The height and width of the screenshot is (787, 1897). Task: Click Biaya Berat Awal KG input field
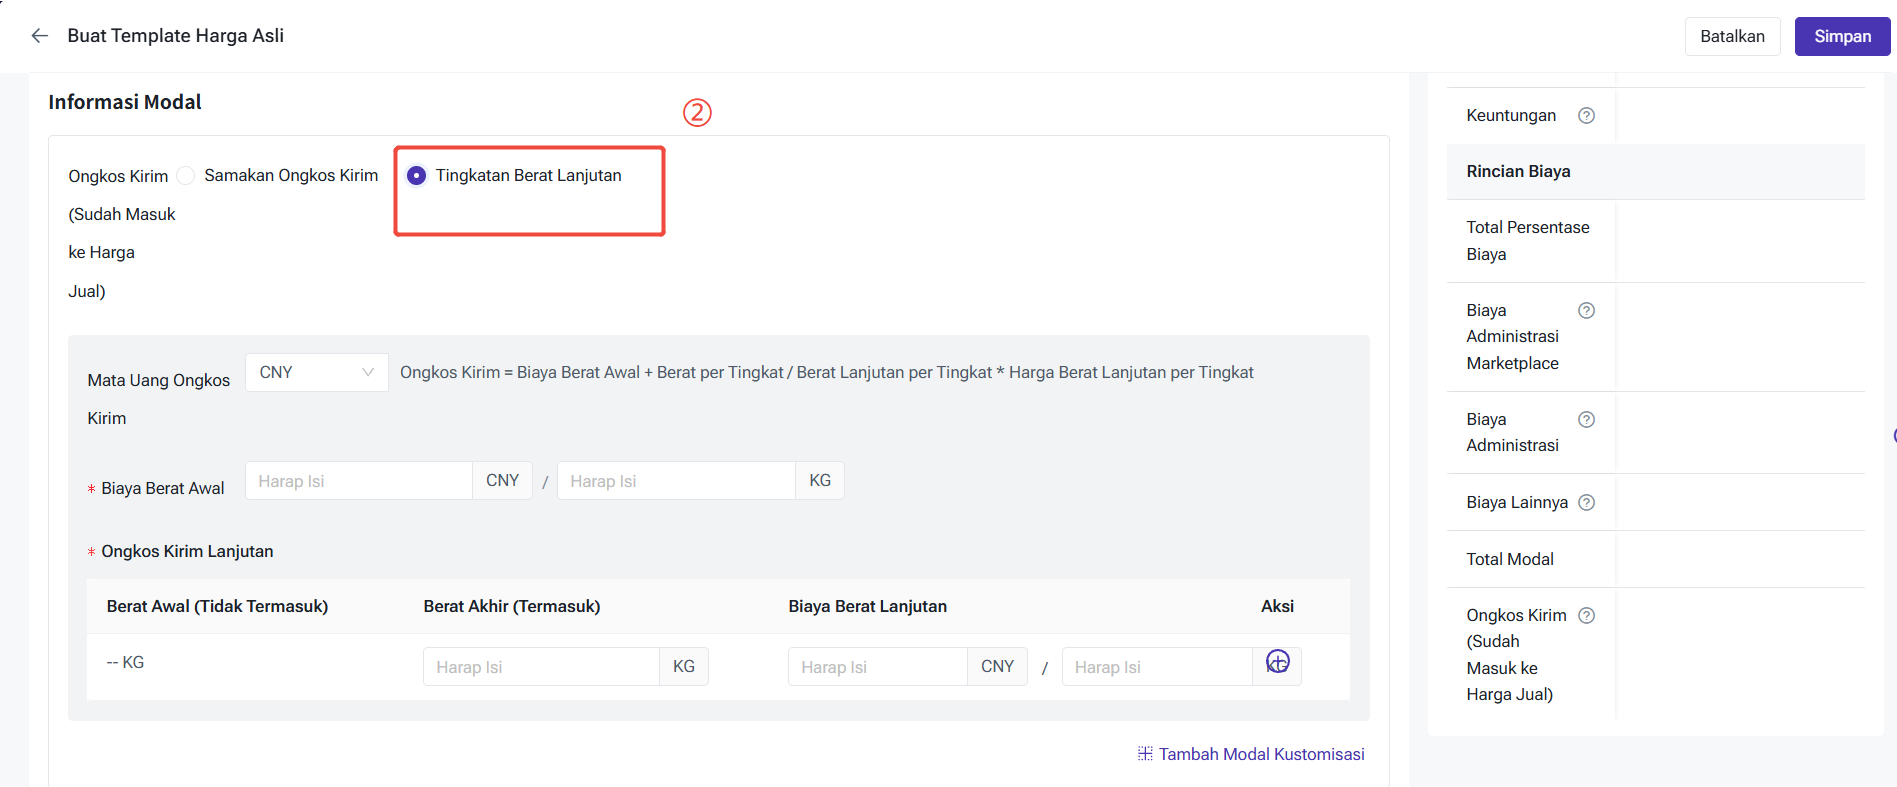coord(675,481)
